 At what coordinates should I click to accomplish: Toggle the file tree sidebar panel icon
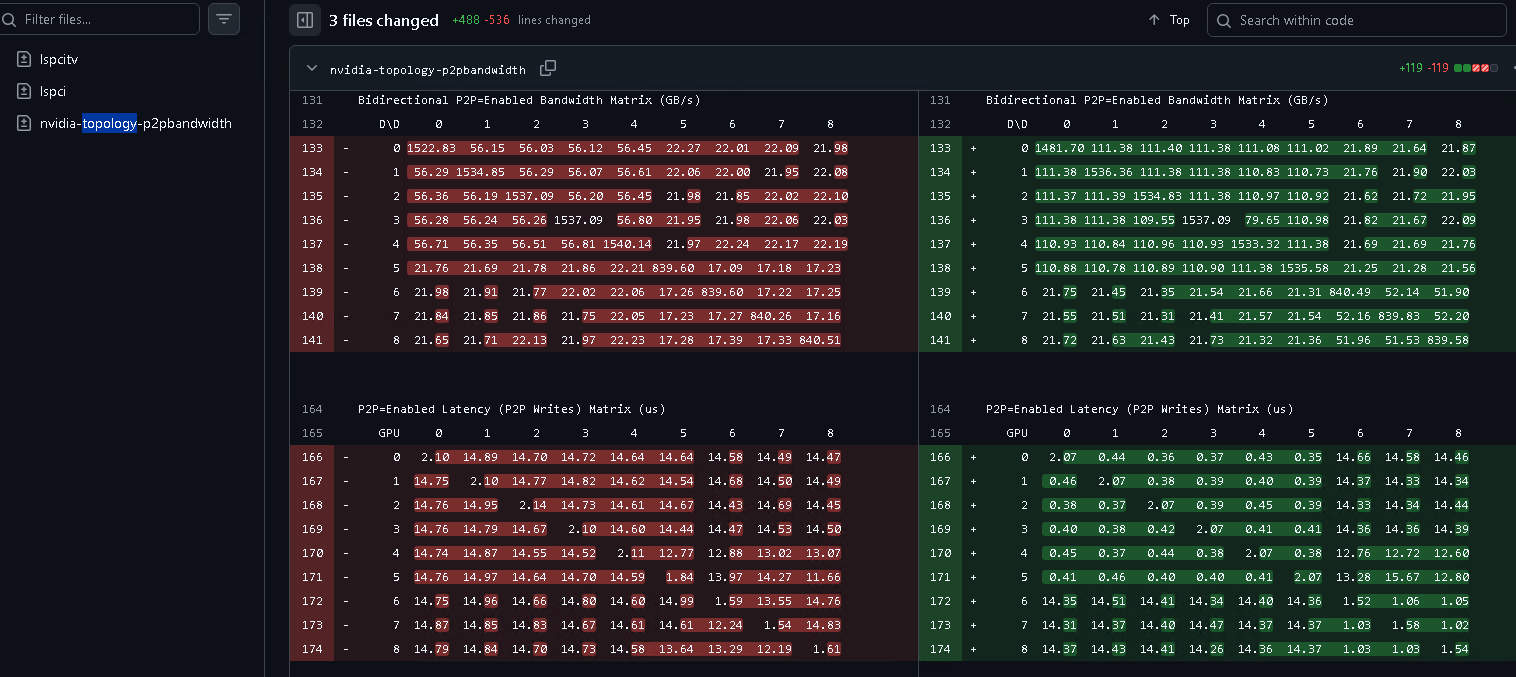[x=305, y=20]
